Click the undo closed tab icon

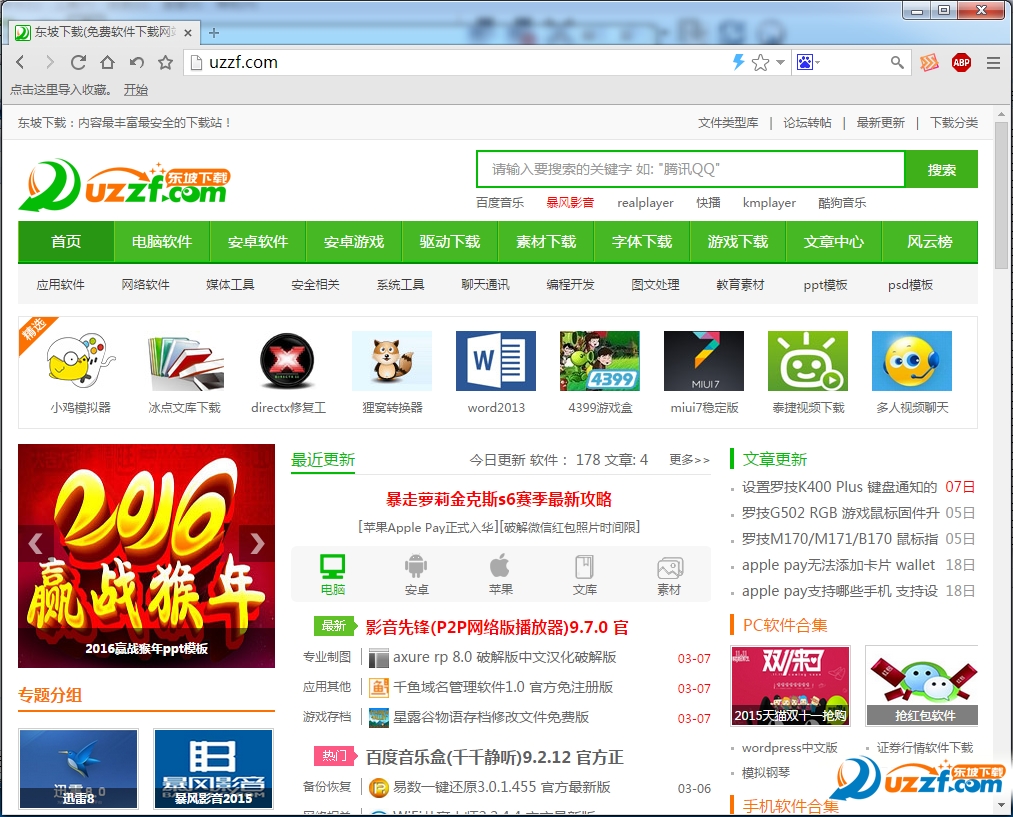[136, 62]
